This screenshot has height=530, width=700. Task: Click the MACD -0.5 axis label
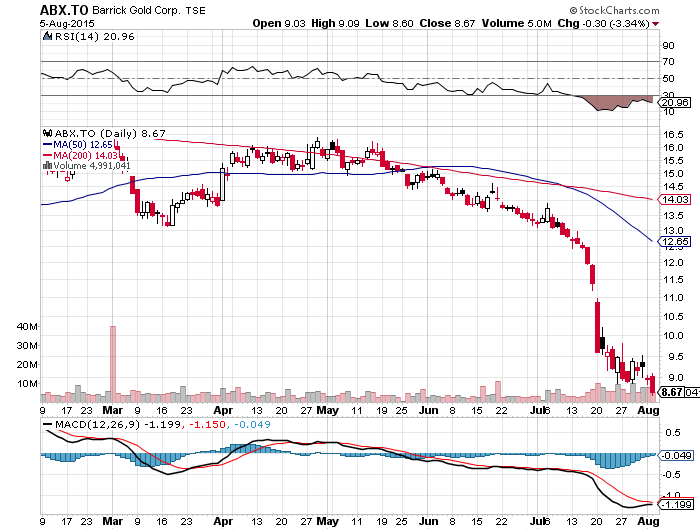pyautogui.click(x=672, y=475)
